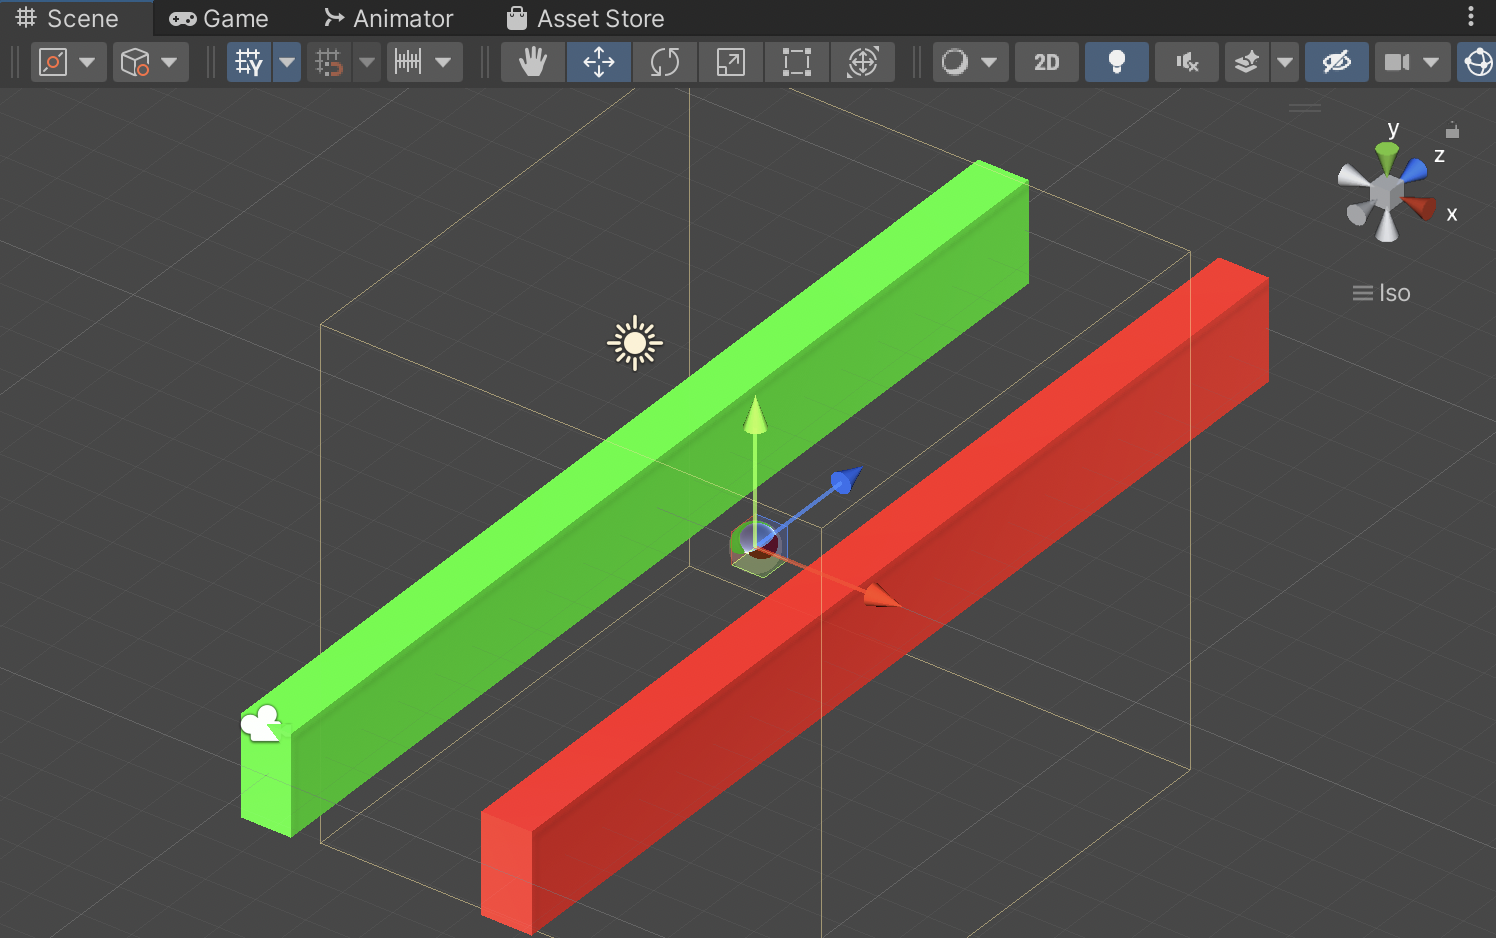1496x938 pixels.
Task: Click the red X axis cone on gizmo
Action: tap(1419, 207)
